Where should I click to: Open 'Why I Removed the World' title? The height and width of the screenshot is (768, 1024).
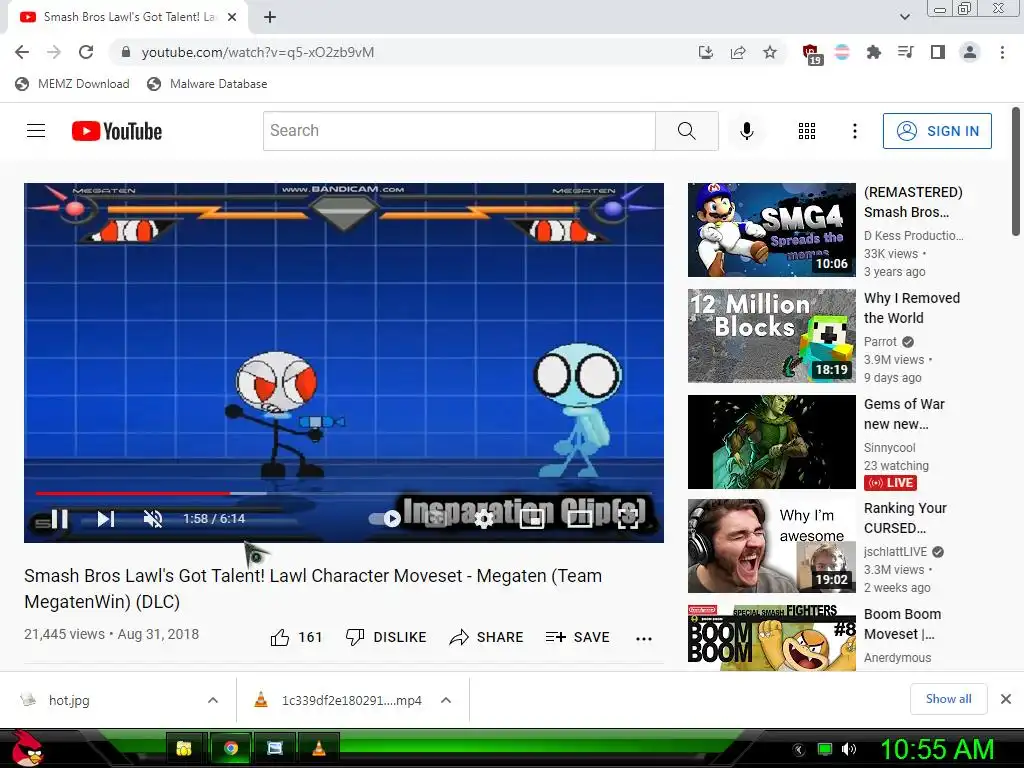[x=912, y=308]
